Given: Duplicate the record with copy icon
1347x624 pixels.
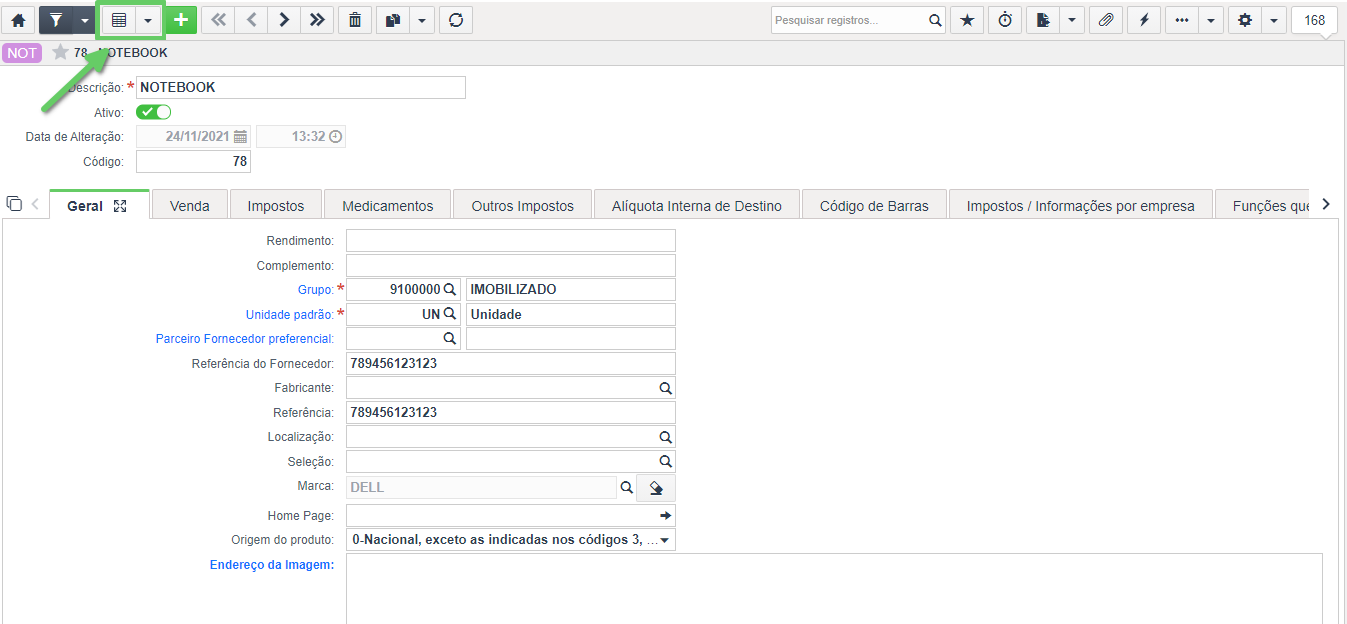Looking at the screenshot, I should [393, 20].
